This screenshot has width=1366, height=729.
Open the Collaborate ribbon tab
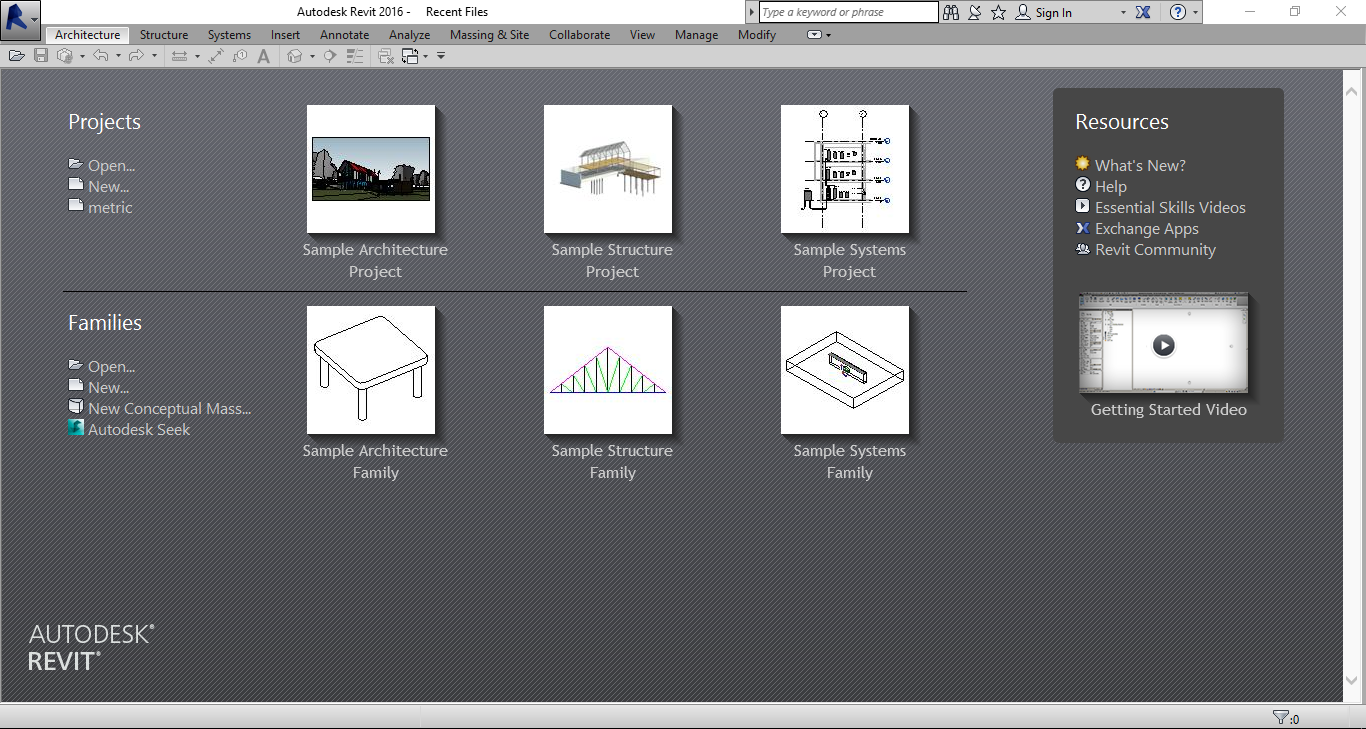pos(579,35)
